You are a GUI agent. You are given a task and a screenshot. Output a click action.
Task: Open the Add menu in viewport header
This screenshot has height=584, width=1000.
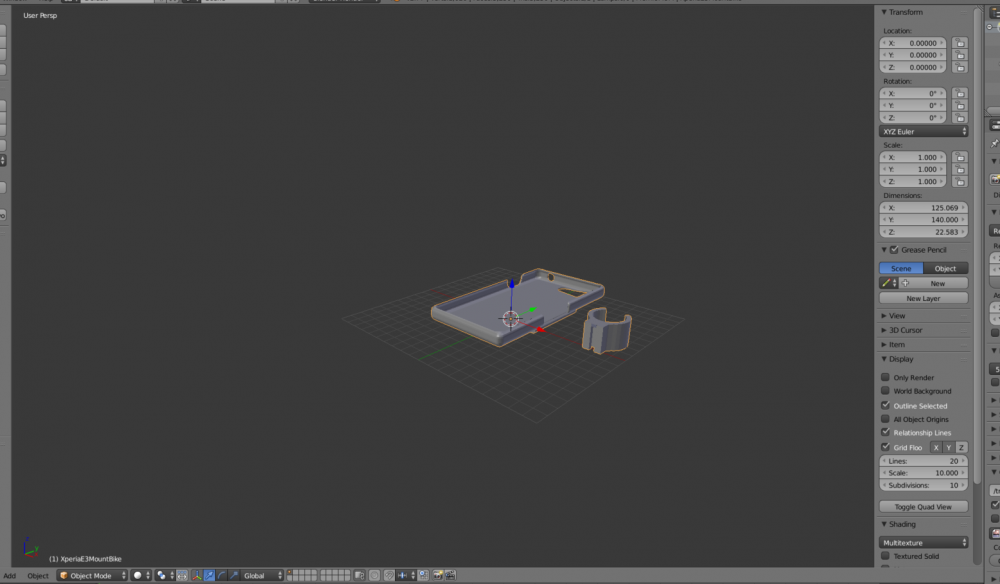[x=10, y=576]
